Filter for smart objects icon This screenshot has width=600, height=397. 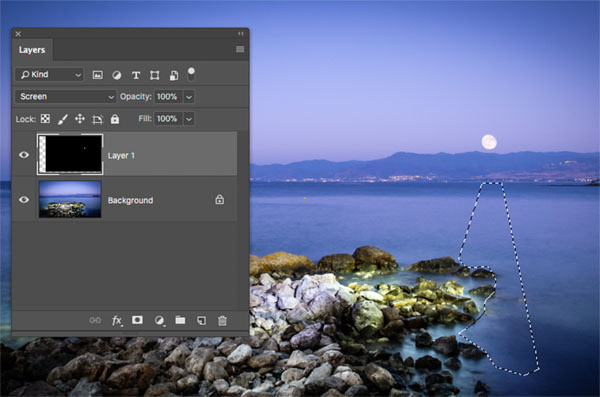coord(174,75)
